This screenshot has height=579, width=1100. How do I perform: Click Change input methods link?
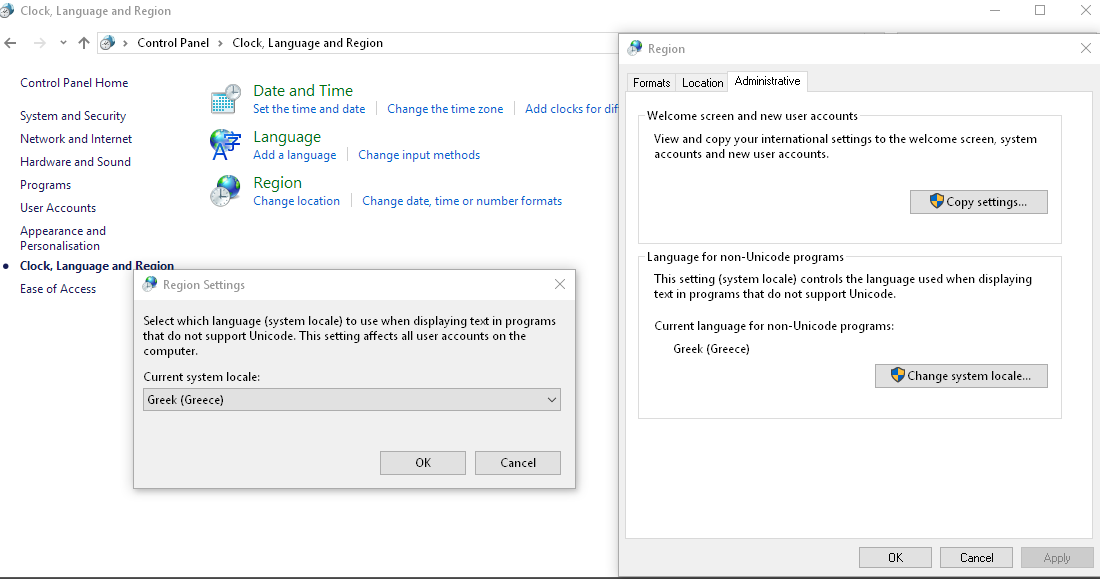[419, 155]
